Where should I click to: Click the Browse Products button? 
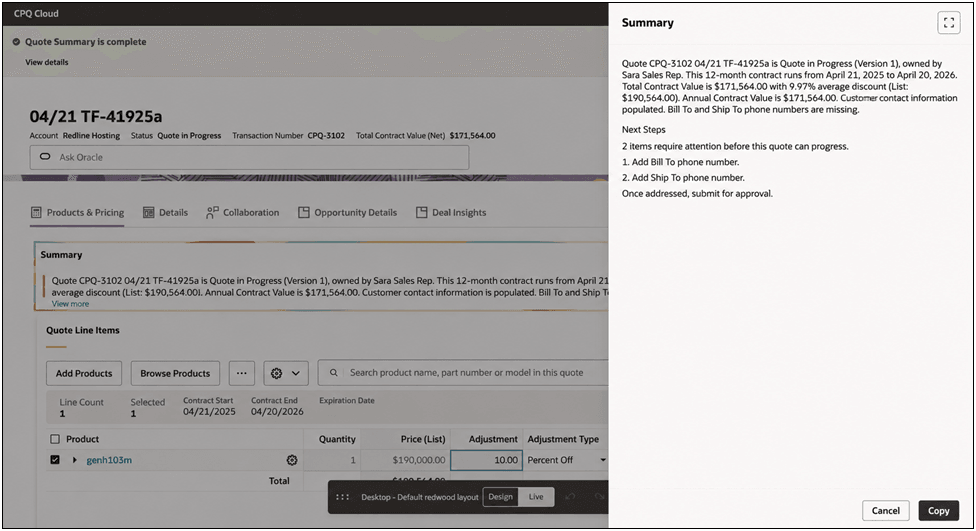click(175, 373)
